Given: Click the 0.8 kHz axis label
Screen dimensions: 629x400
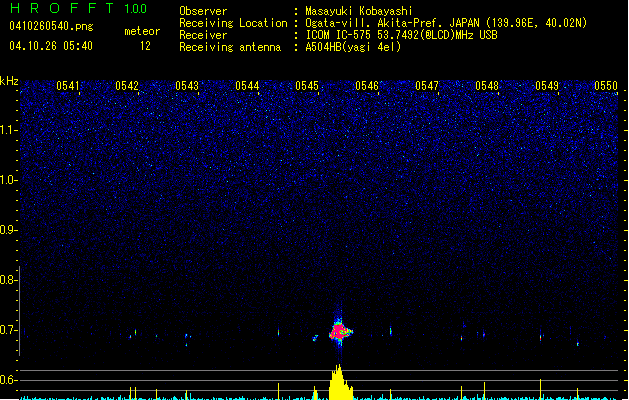Looking at the screenshot, I should (8, 280).
